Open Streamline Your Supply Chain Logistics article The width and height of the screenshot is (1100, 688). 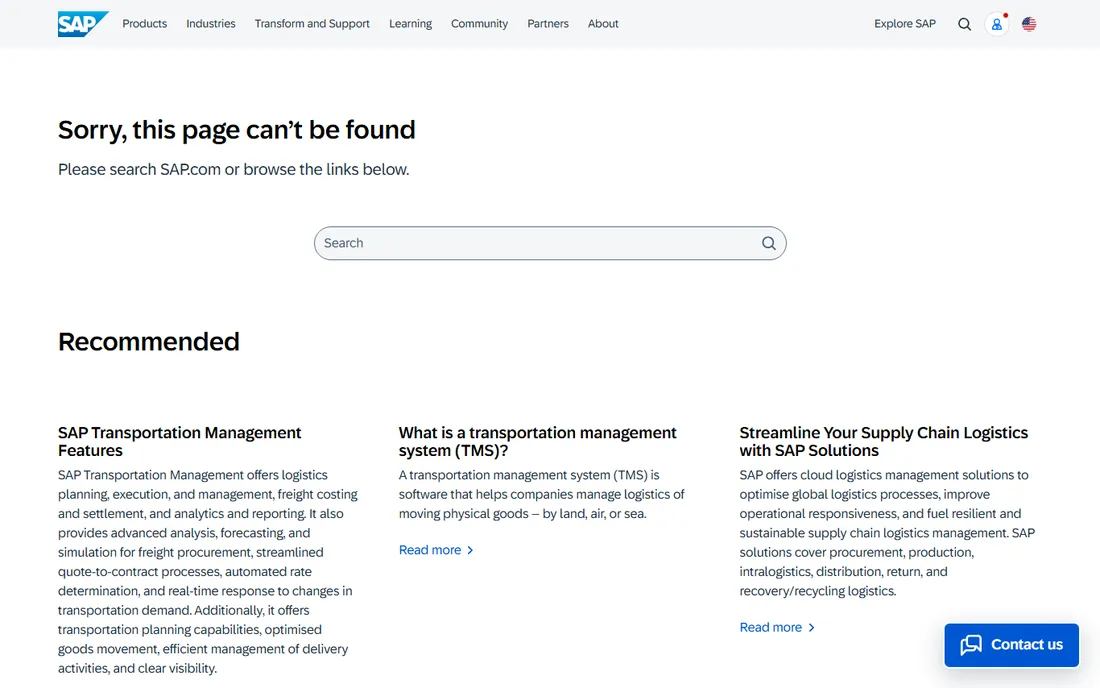pyautogui.click(x=883, y=442)
